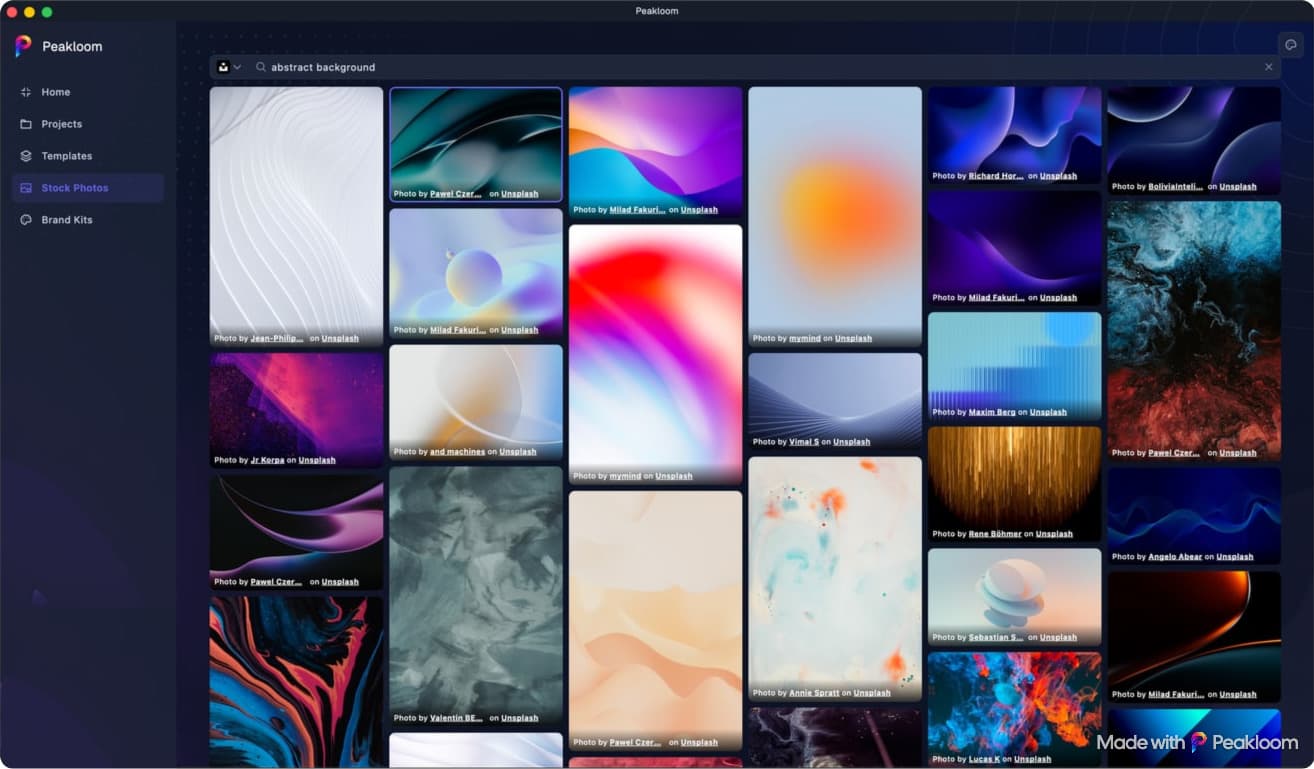
Task: Open Unsplash link under Jr Korpa photo
Action: pos(317,461)
